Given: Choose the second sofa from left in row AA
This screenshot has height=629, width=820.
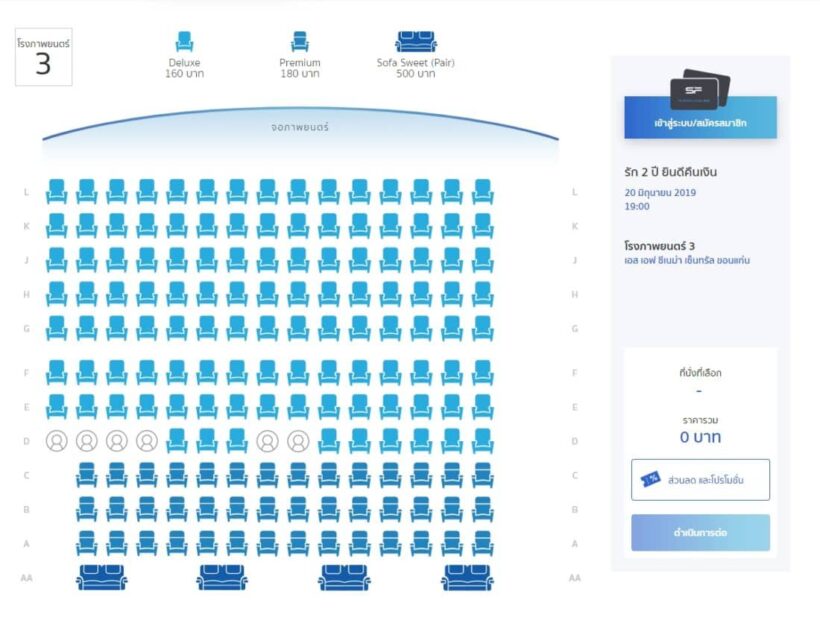Looking at the screenshot, I should tap(222, 577).
